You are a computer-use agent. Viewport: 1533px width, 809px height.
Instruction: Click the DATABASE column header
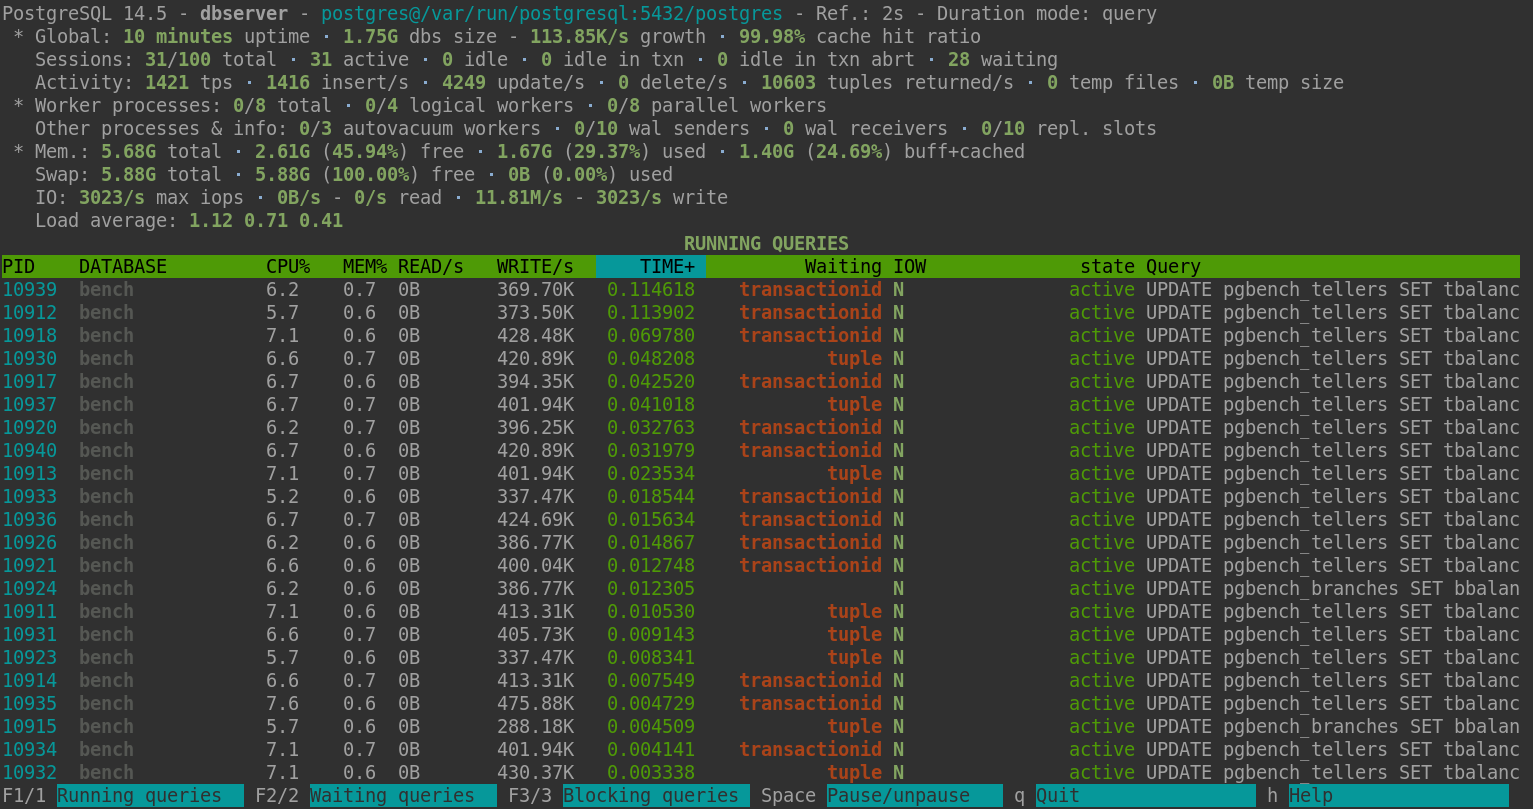(x=123, y=267)
